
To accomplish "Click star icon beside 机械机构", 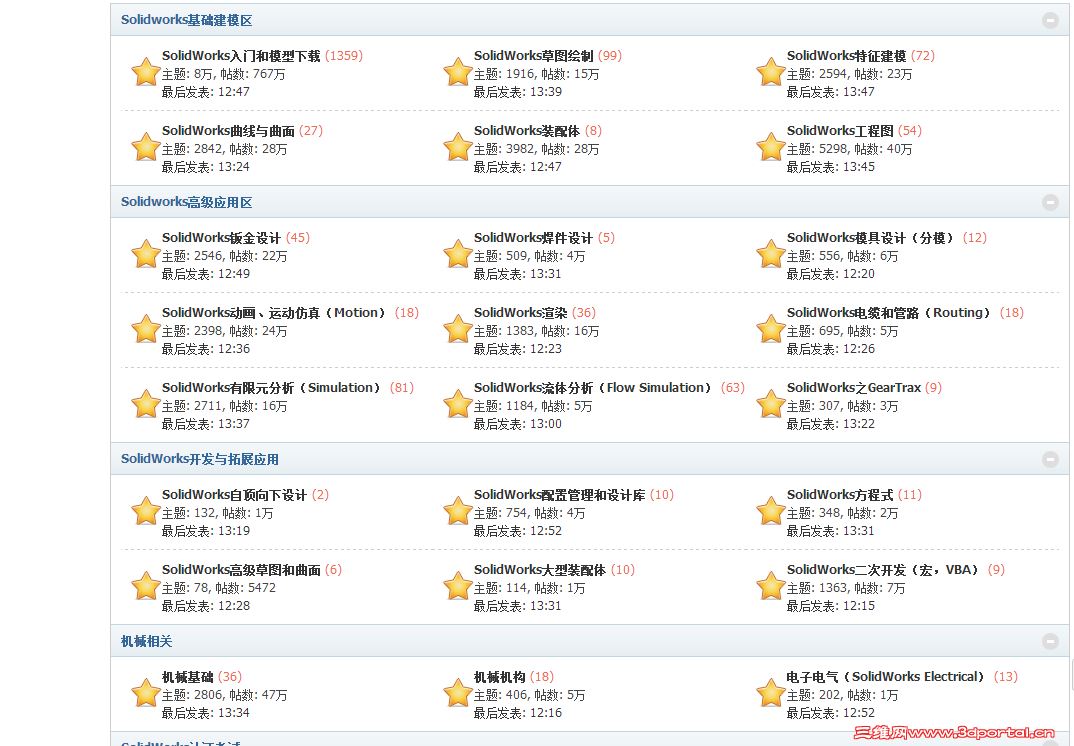I will tap(458, 693).
